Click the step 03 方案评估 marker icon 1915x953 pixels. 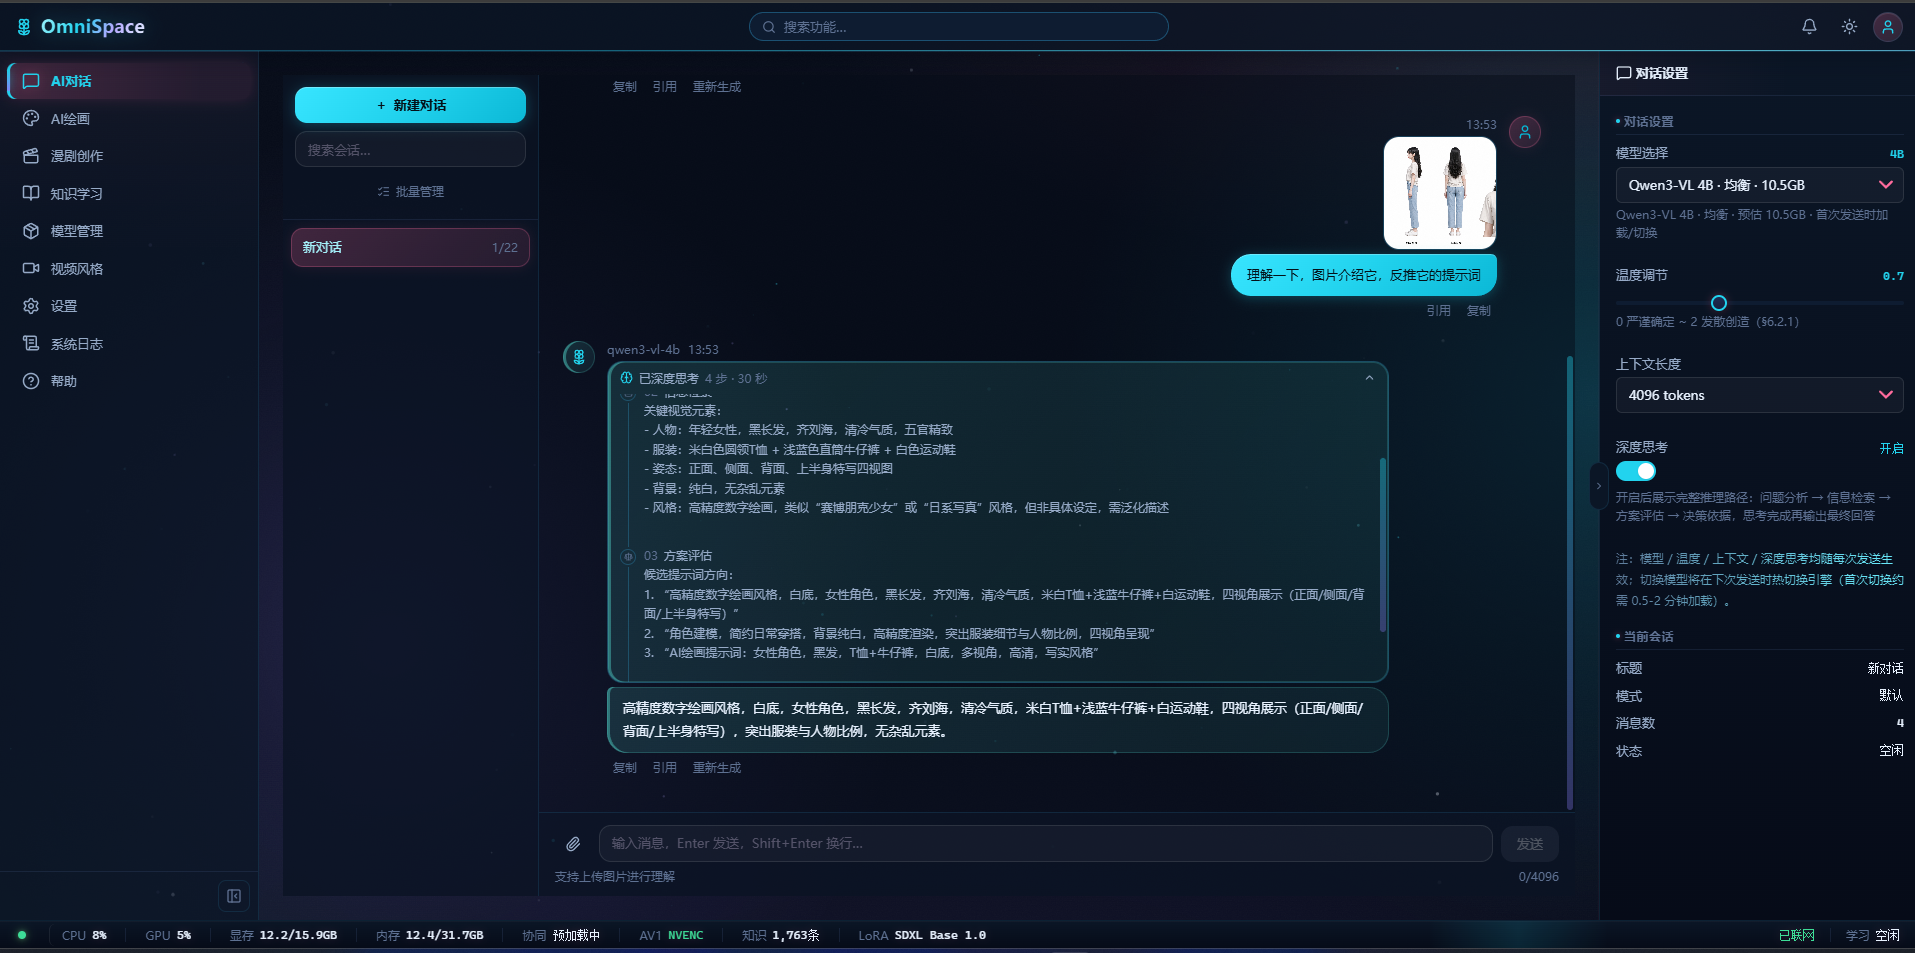[628, 556]
